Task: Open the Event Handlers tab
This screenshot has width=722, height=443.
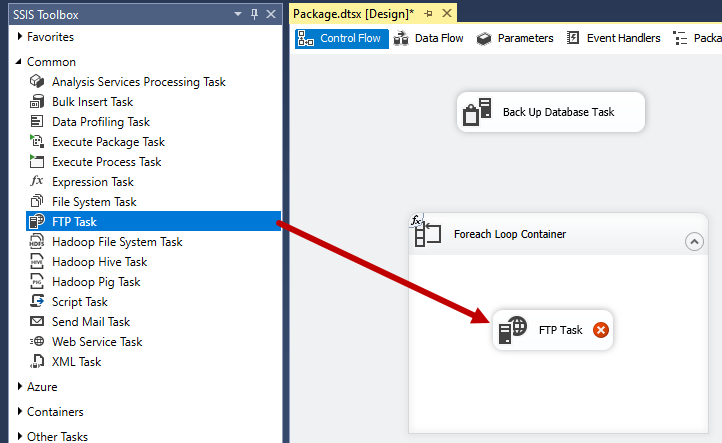Action: coord(613,38)
